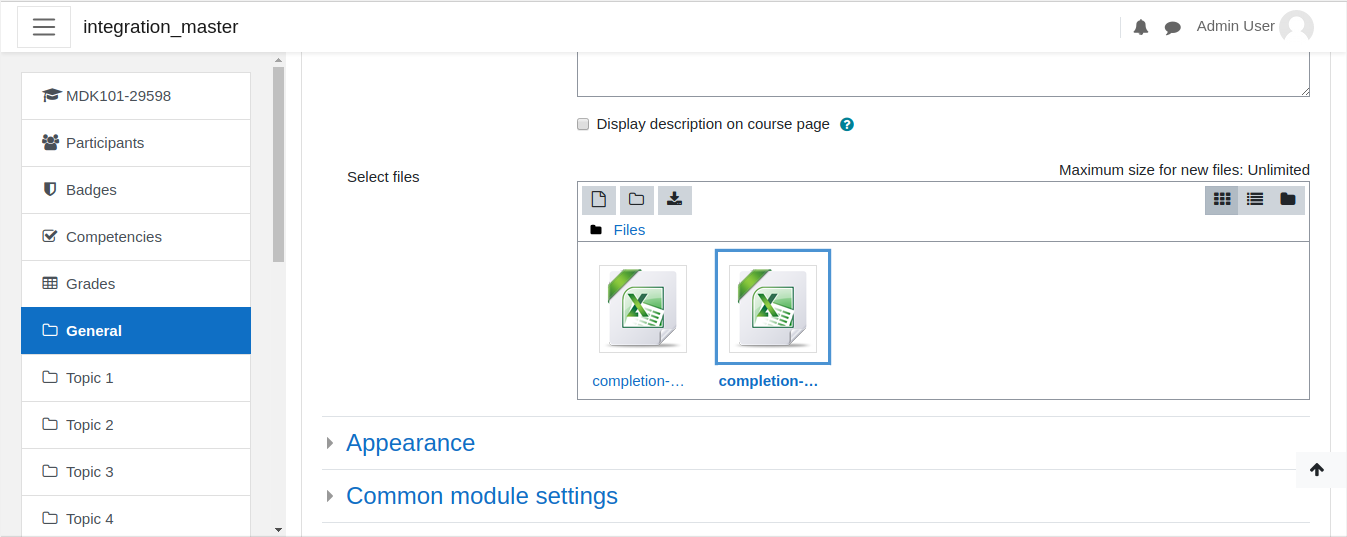
Task: Click the create folder icon
Action: coord(636,200)
